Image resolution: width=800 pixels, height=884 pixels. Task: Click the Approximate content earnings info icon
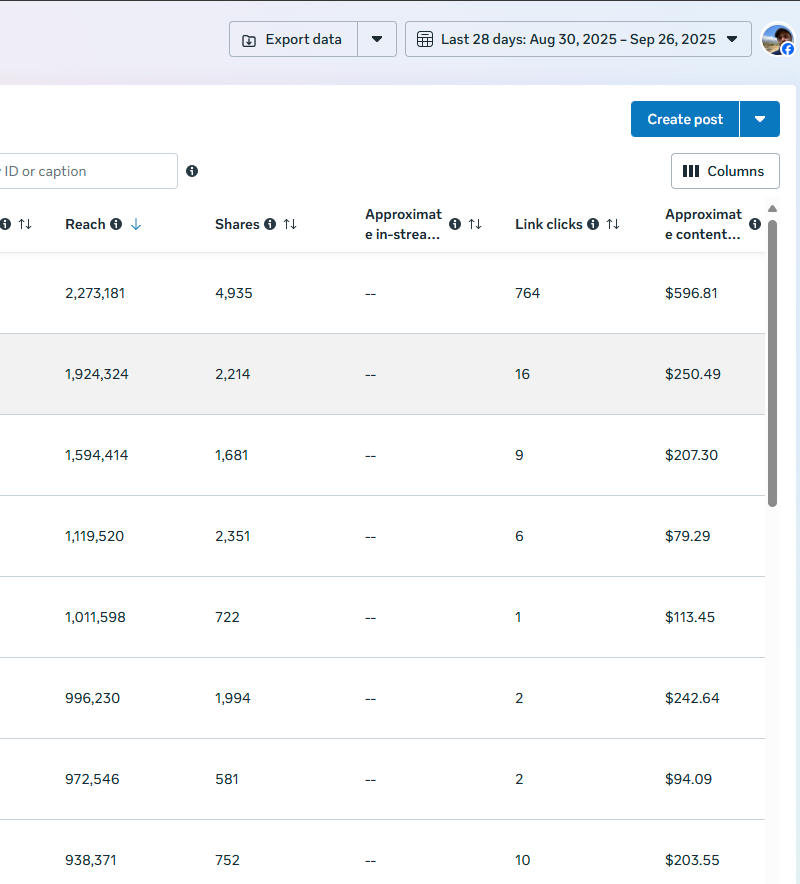tap(755, 224)
